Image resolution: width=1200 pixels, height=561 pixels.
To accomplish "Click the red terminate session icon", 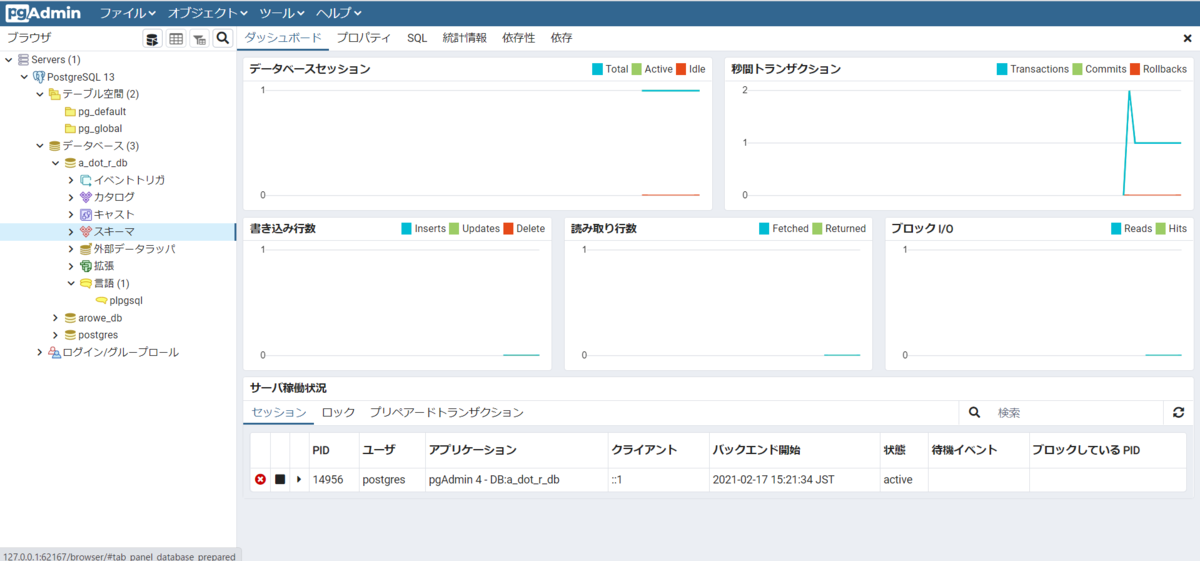I will (260, 480).
